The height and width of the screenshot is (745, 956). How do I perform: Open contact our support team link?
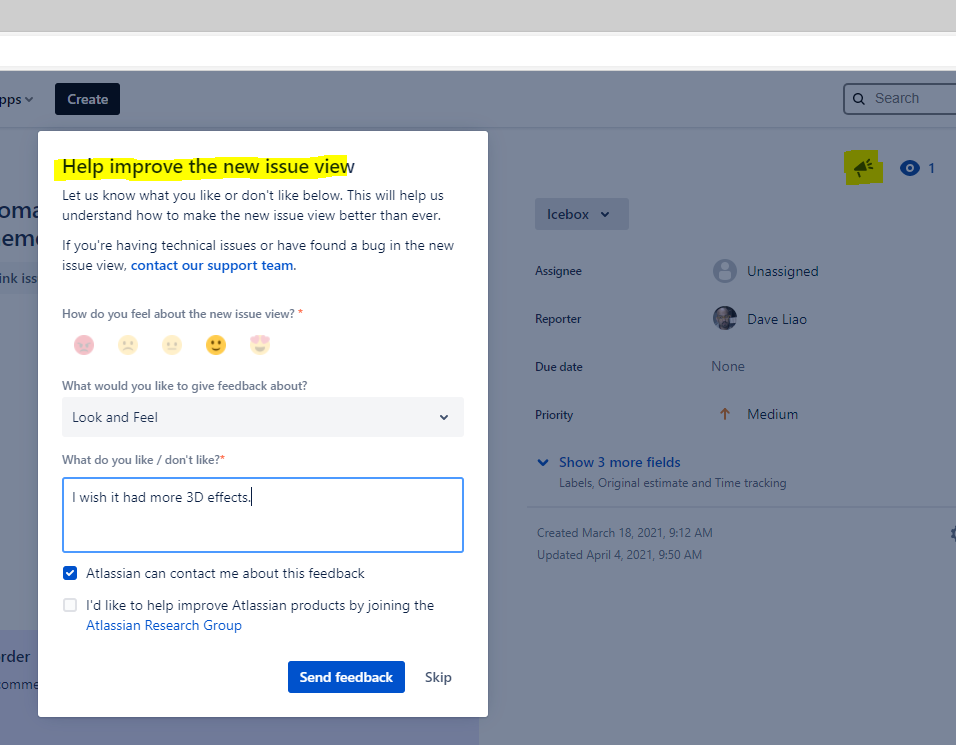212,265
